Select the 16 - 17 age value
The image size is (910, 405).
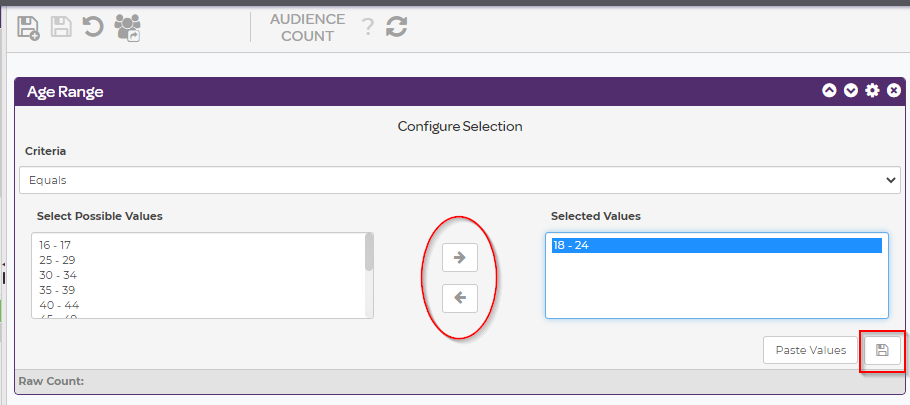pyautogui.click(x=55, y=245)
